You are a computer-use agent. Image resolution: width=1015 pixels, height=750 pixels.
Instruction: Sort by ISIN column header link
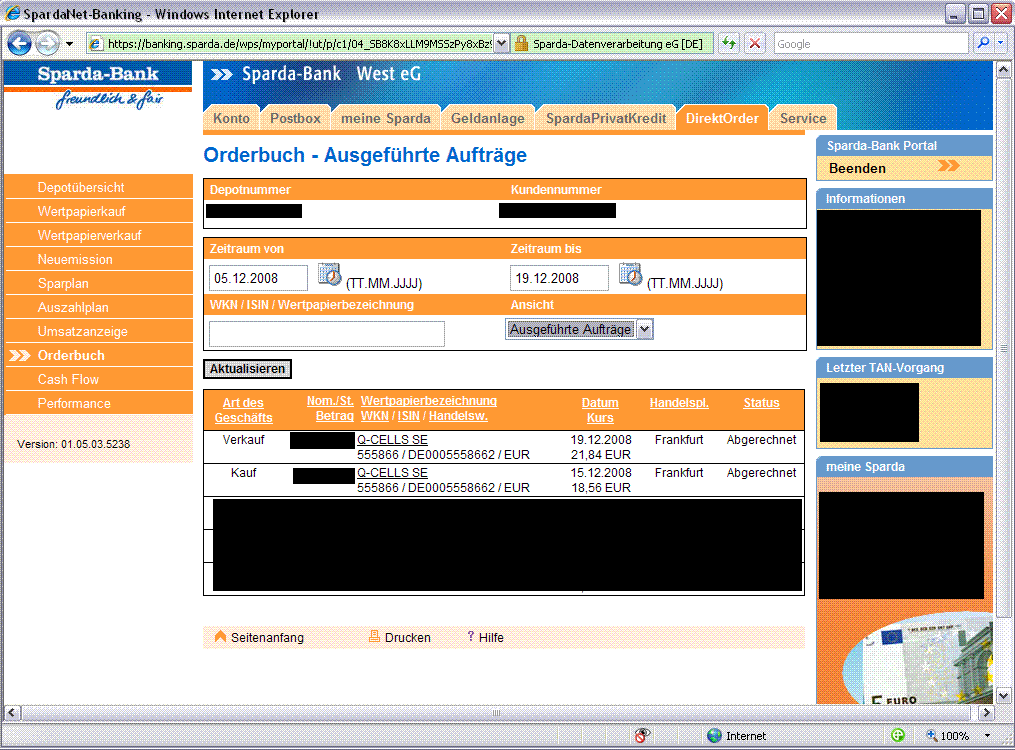click(408, 416)
